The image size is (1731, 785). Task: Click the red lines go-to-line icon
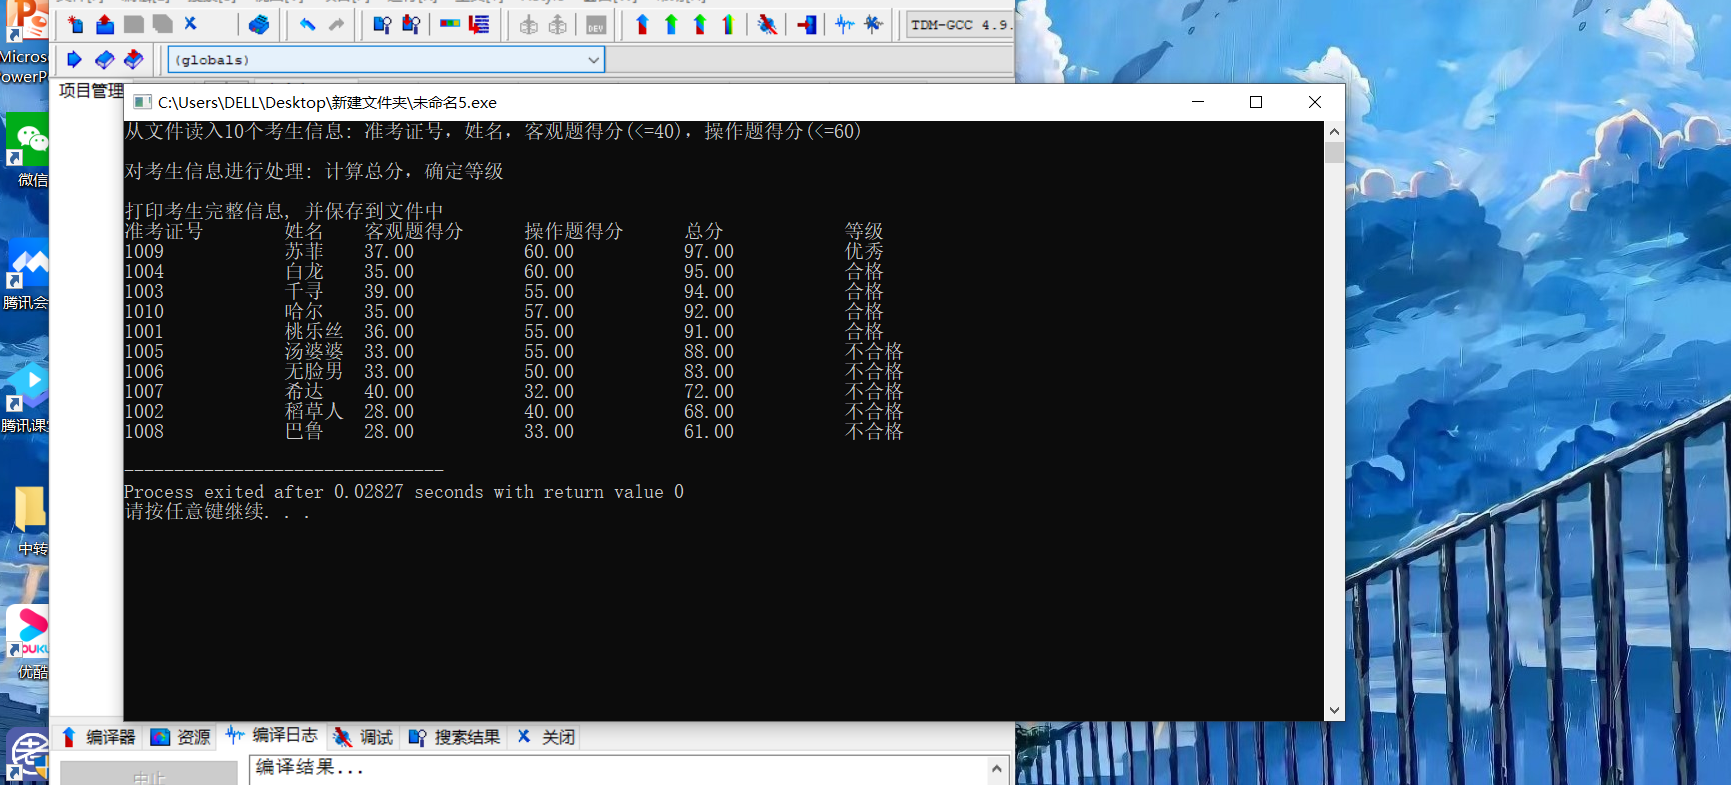pyautogui.click(x=479, y=25)
